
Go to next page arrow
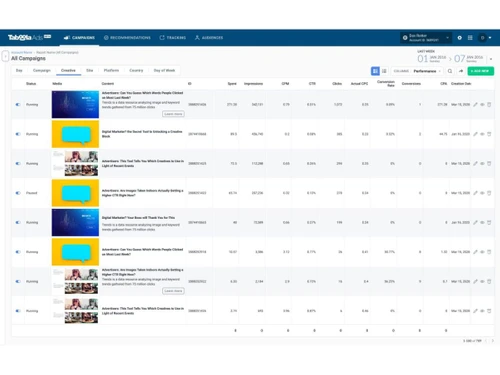pyautogui.click(x=492, y=341)
